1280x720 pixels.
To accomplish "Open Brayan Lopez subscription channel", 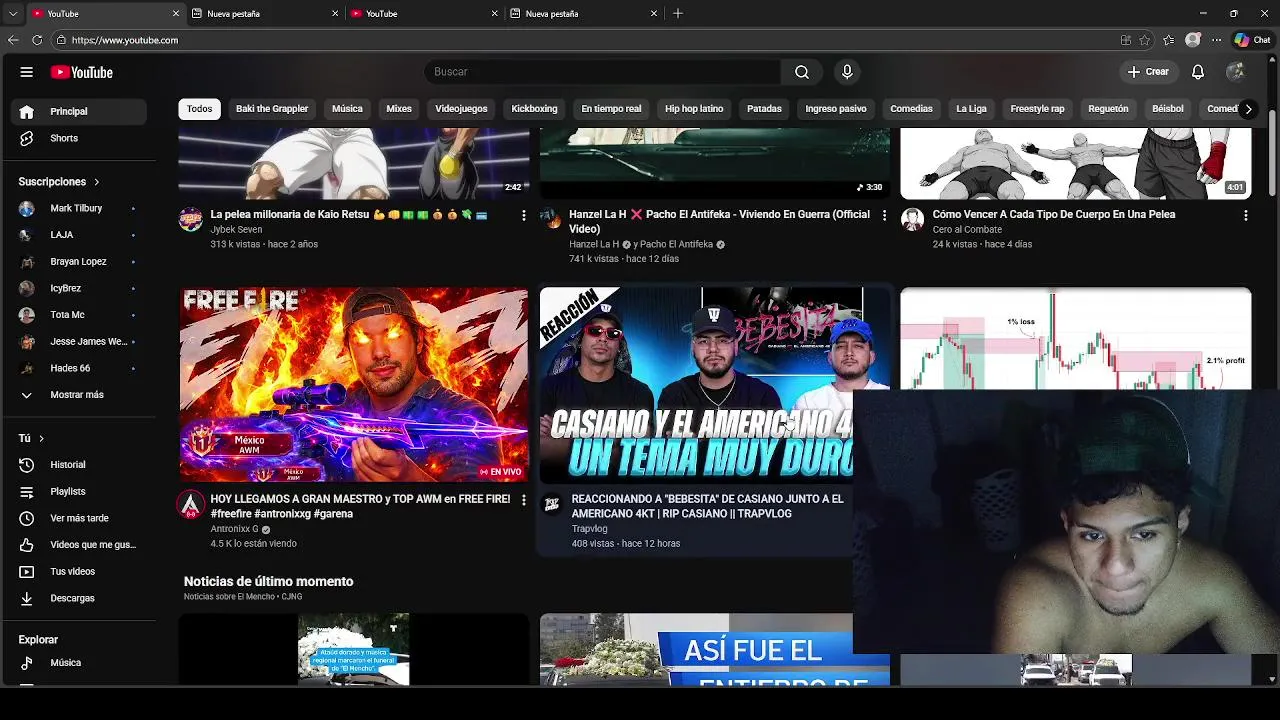I will tap(79, 262).
